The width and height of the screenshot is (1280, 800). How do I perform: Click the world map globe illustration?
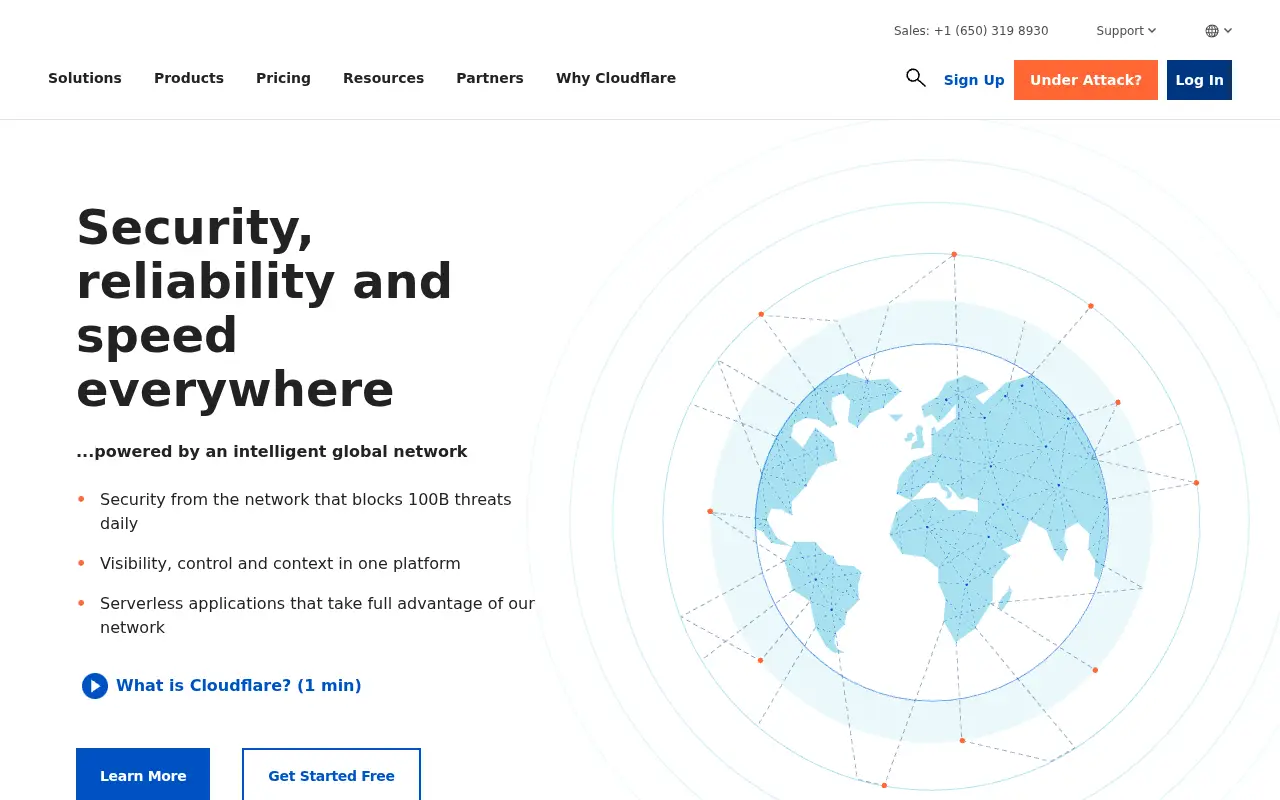pos(932,520)
